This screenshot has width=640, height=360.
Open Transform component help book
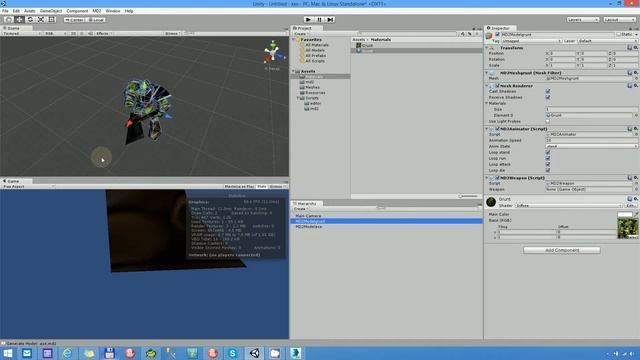629,48
